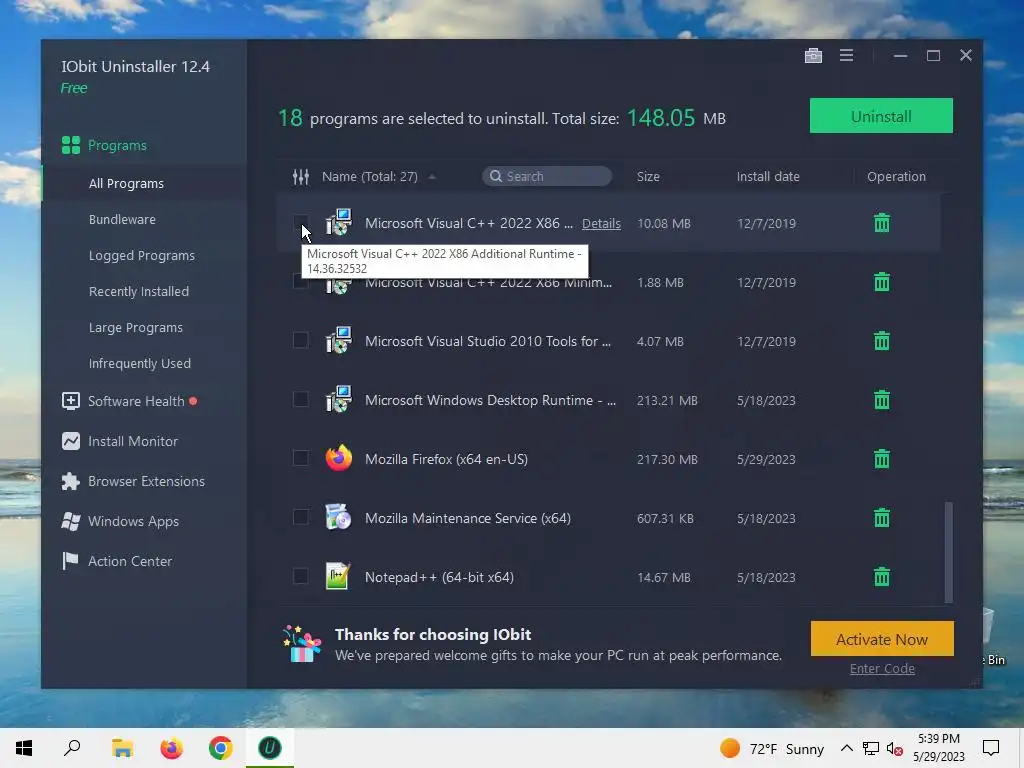1024x768 pixels.
Task: Open taskbar search magnifier
Action: pyautogui.click(x=72, y=748)
